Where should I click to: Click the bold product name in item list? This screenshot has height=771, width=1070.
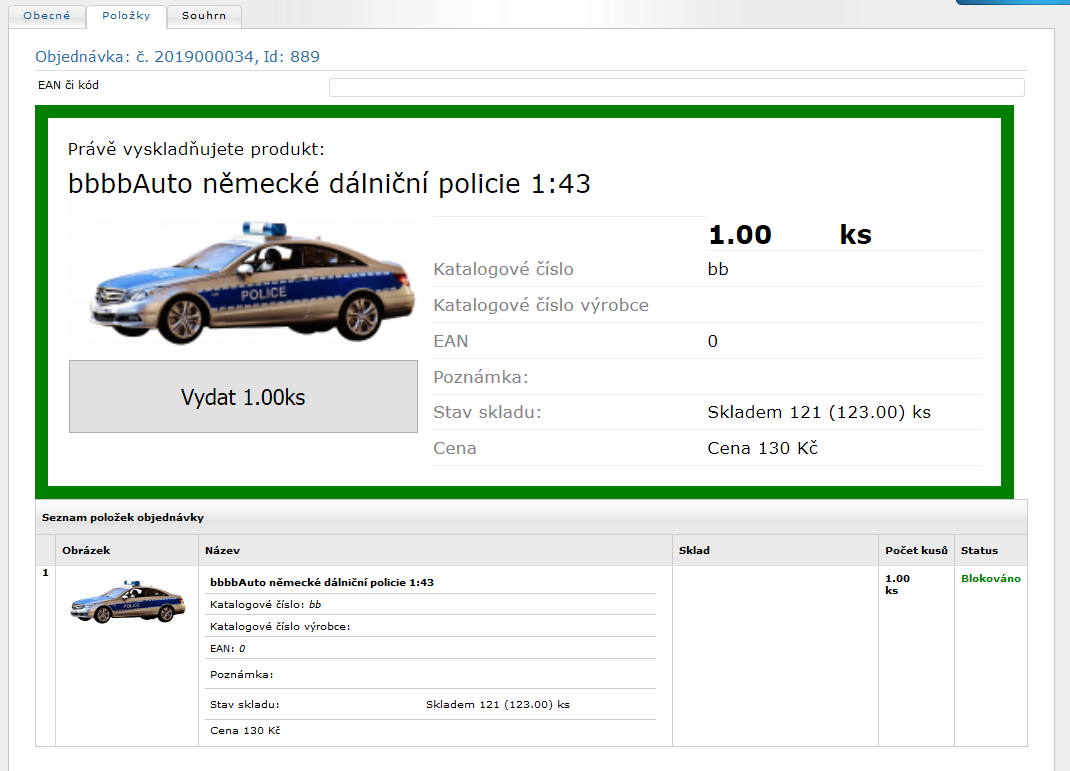tap(322, 583)
